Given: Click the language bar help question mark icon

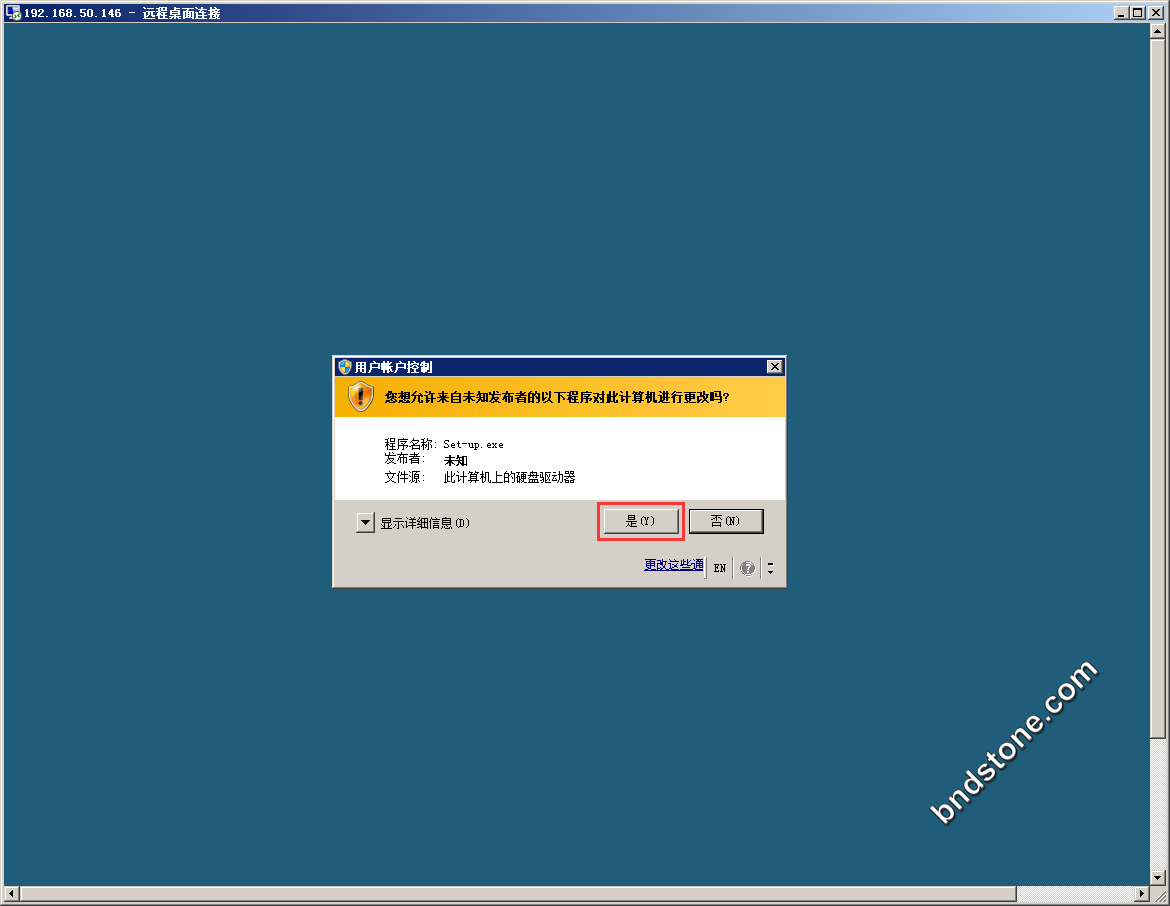Looking at the screenshot, I should point(747,568).
